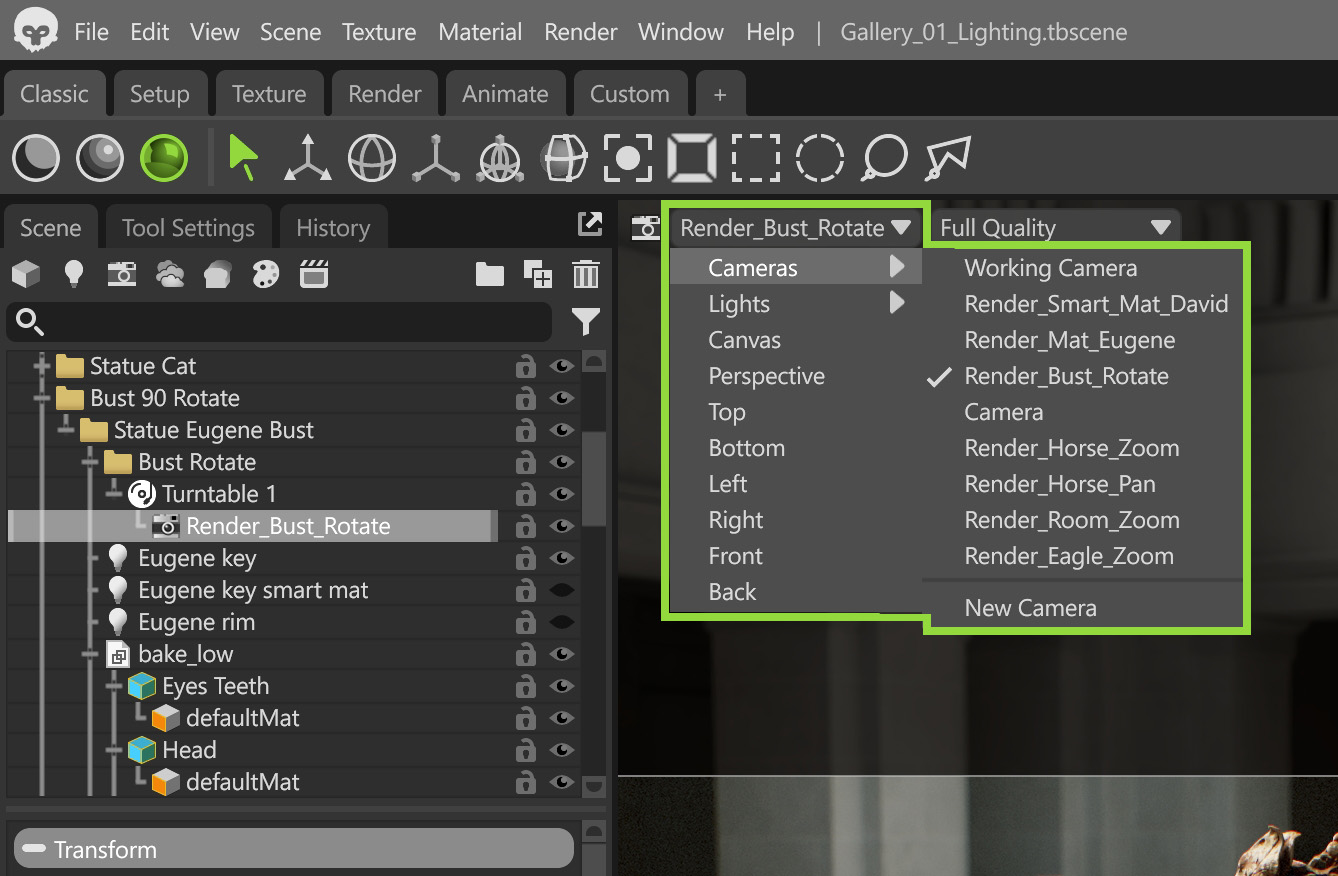Screen dimensions: 1338x876
Task: Toggle lock on Statue Cat folder
Action: 524,366
